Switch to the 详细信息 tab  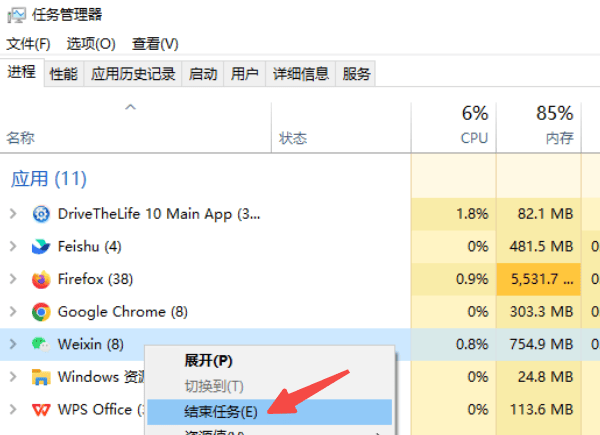[301, 73]
